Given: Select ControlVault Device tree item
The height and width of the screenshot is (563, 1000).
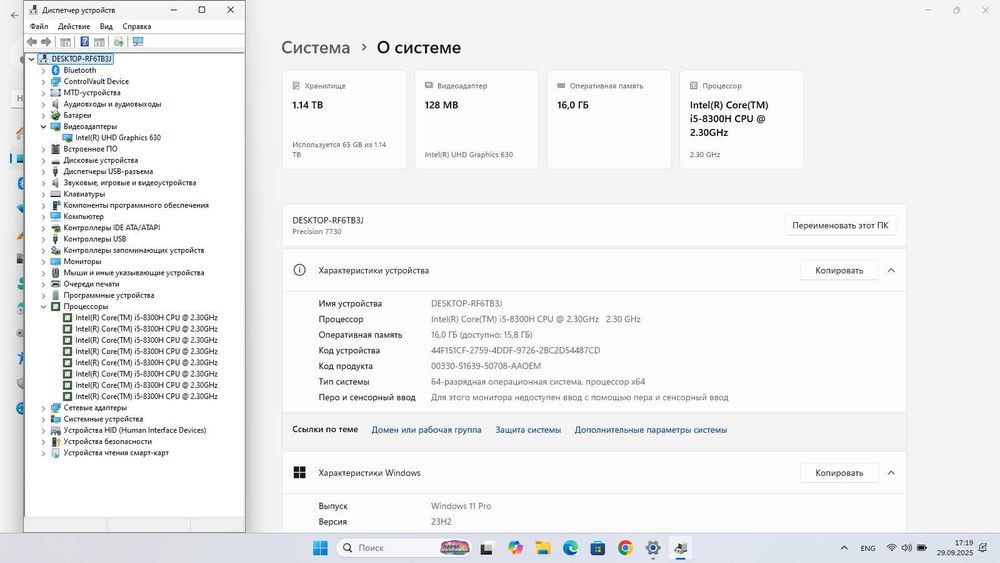Looking at the screenshot, I should [x=96, y=82].
